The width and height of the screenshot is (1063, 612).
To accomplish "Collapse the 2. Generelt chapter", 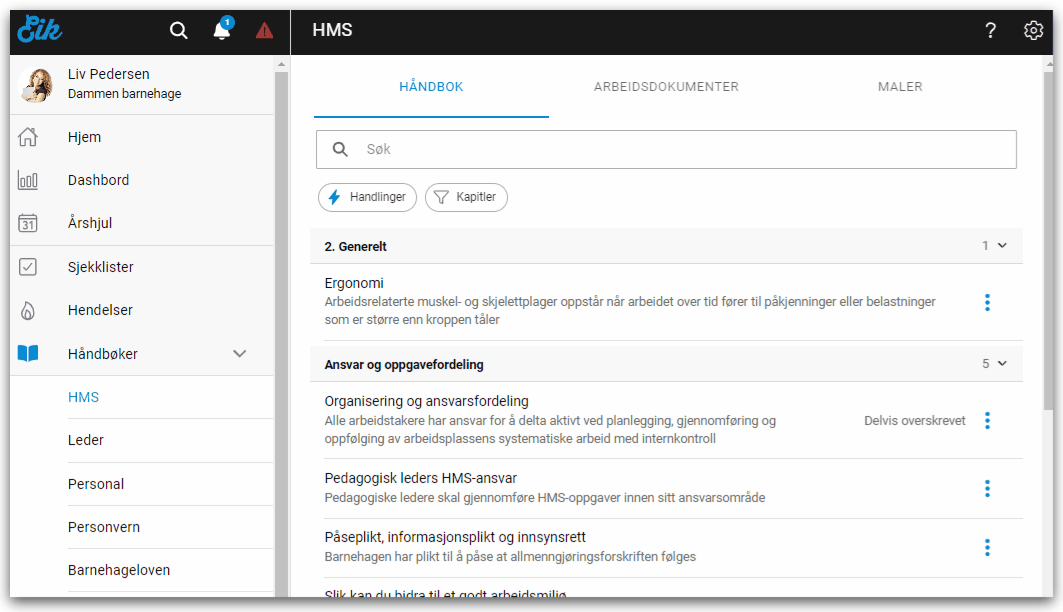I will tap(1002, 246).
